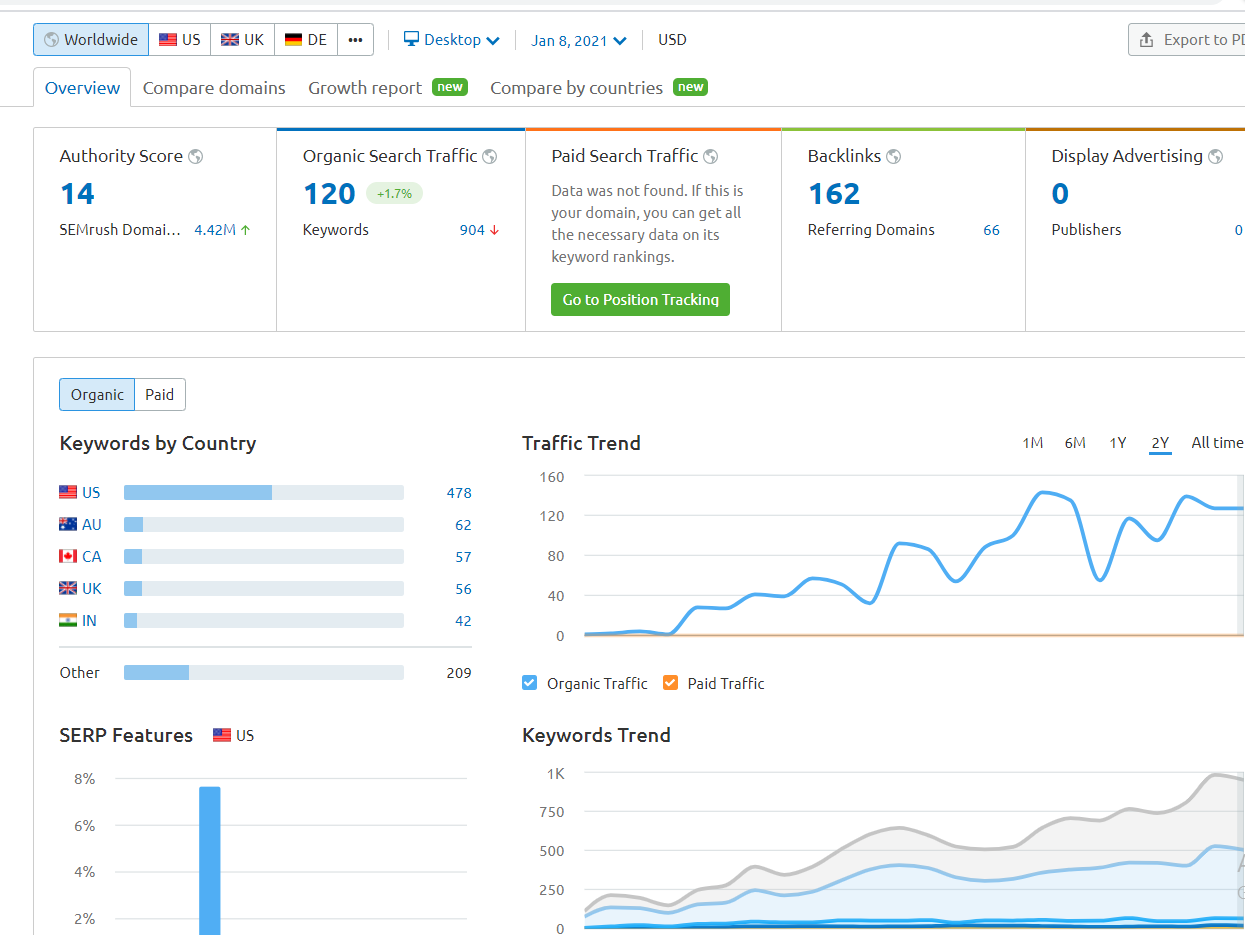
Task: Switch to Organic toggle view
Action: click(97, 395)
